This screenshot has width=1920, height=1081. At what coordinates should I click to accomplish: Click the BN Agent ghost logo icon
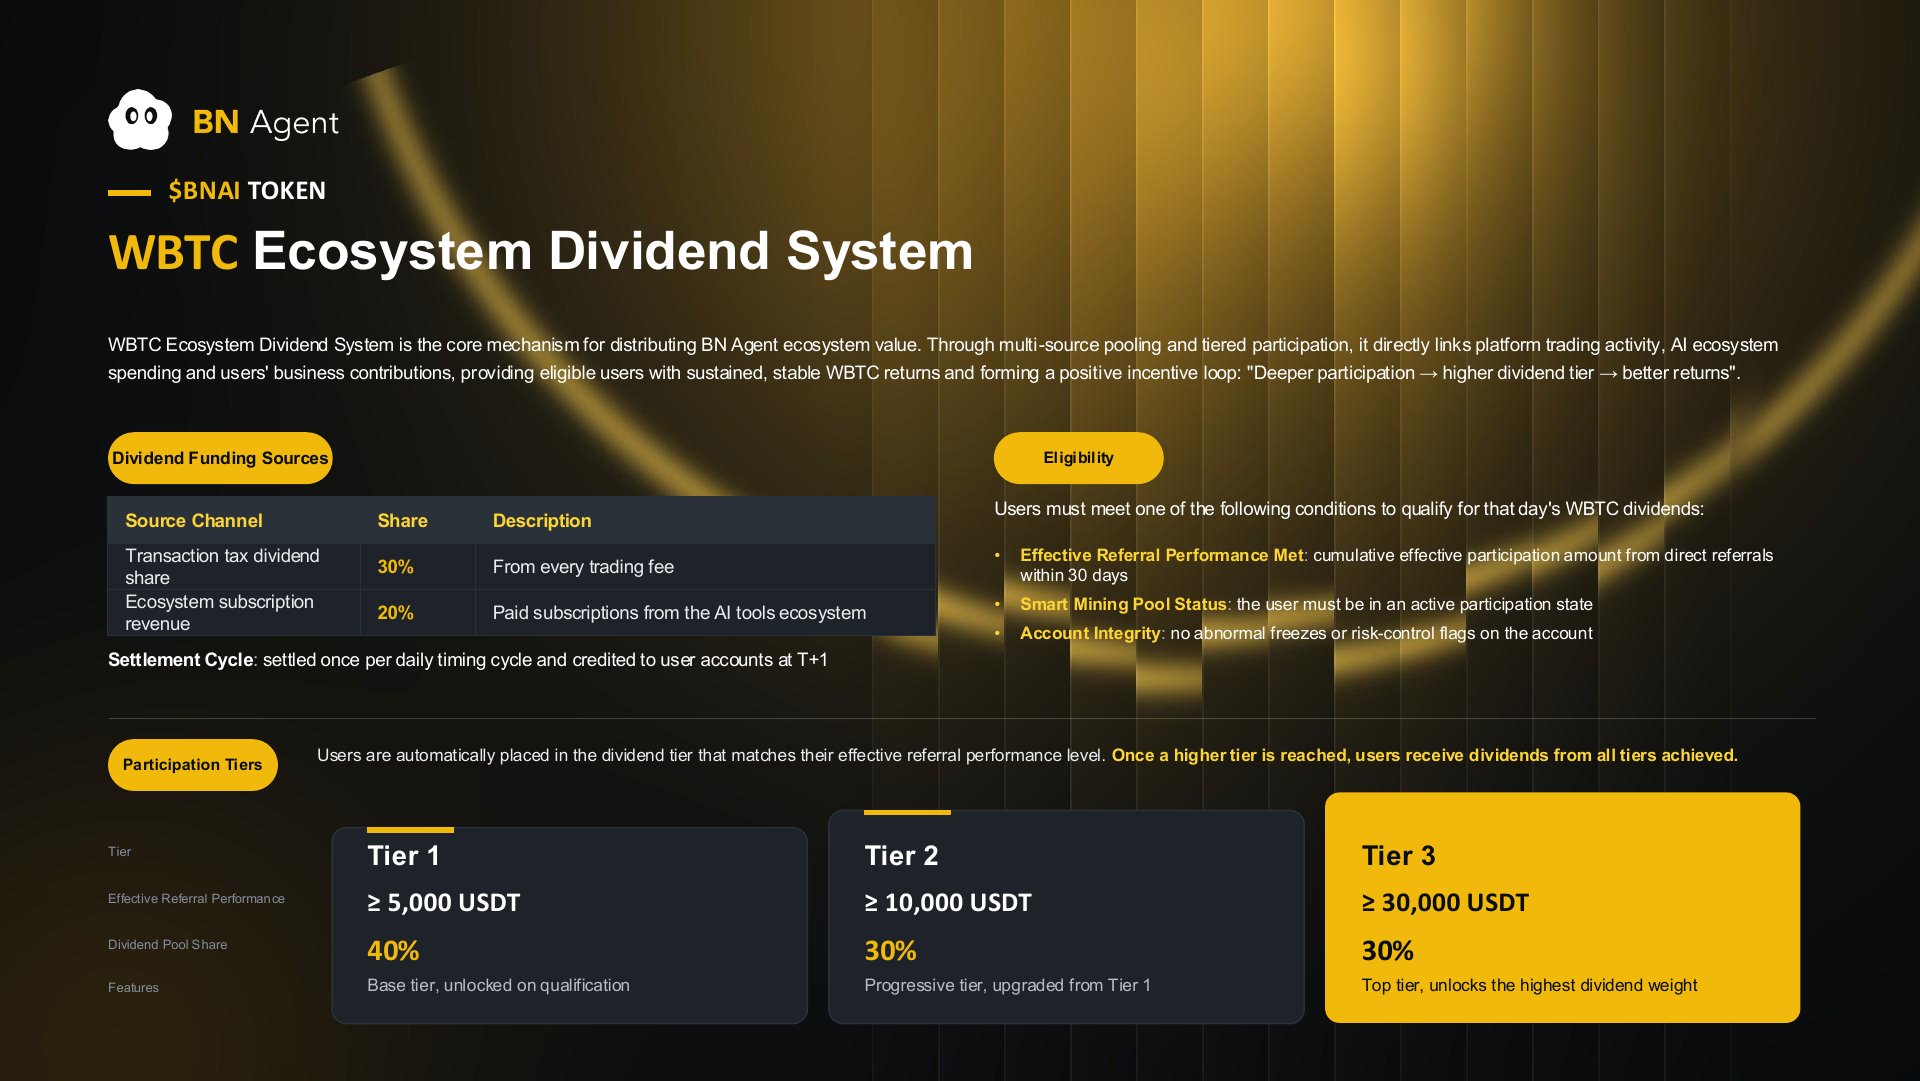tap(140, 120)
